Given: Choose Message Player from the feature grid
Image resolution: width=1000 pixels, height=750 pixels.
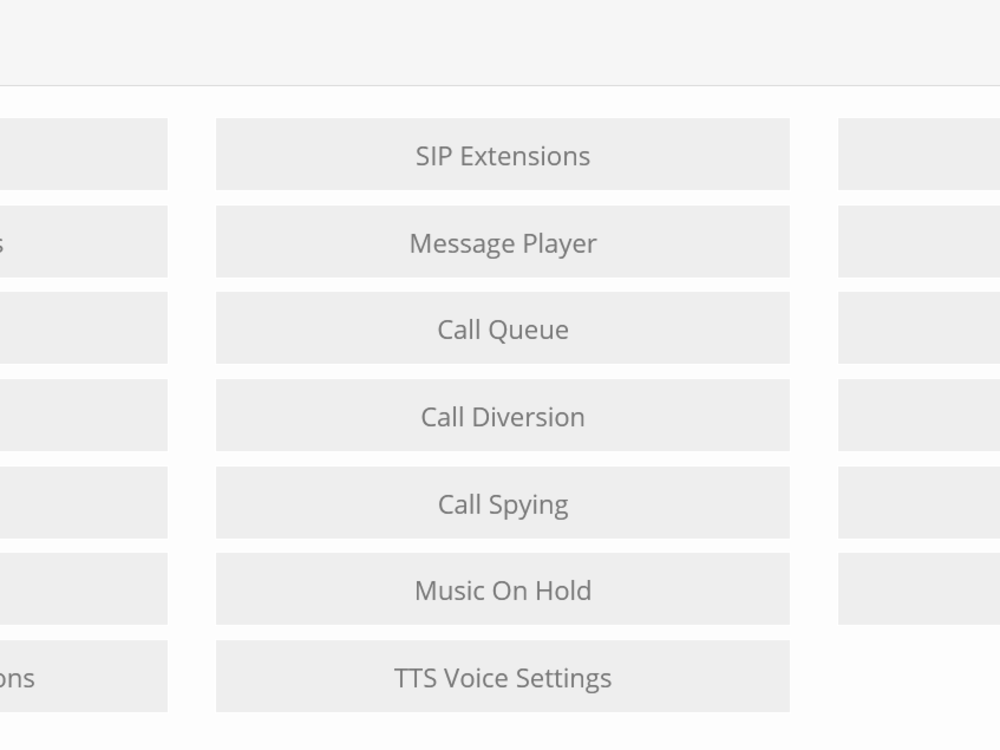Looking at the screenshot, I should click(502, 242).
